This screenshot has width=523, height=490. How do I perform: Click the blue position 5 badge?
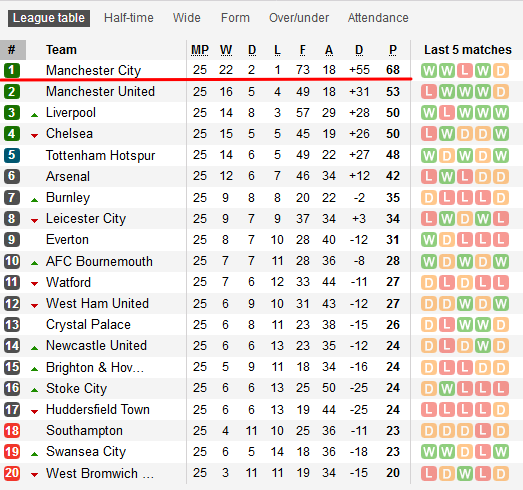tap(12, 155)
